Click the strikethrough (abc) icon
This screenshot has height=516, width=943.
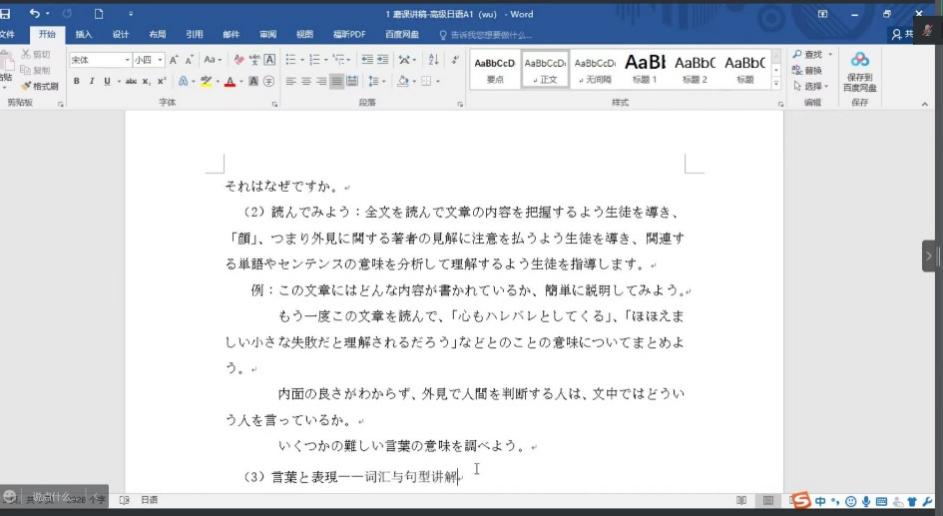tap(131, 81)
